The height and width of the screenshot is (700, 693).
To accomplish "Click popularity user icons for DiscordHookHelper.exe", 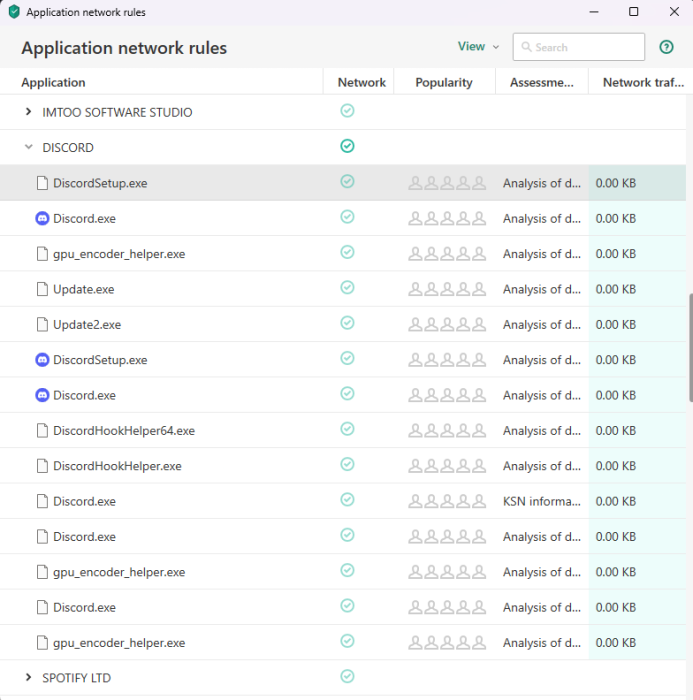I will pos(447,466).
